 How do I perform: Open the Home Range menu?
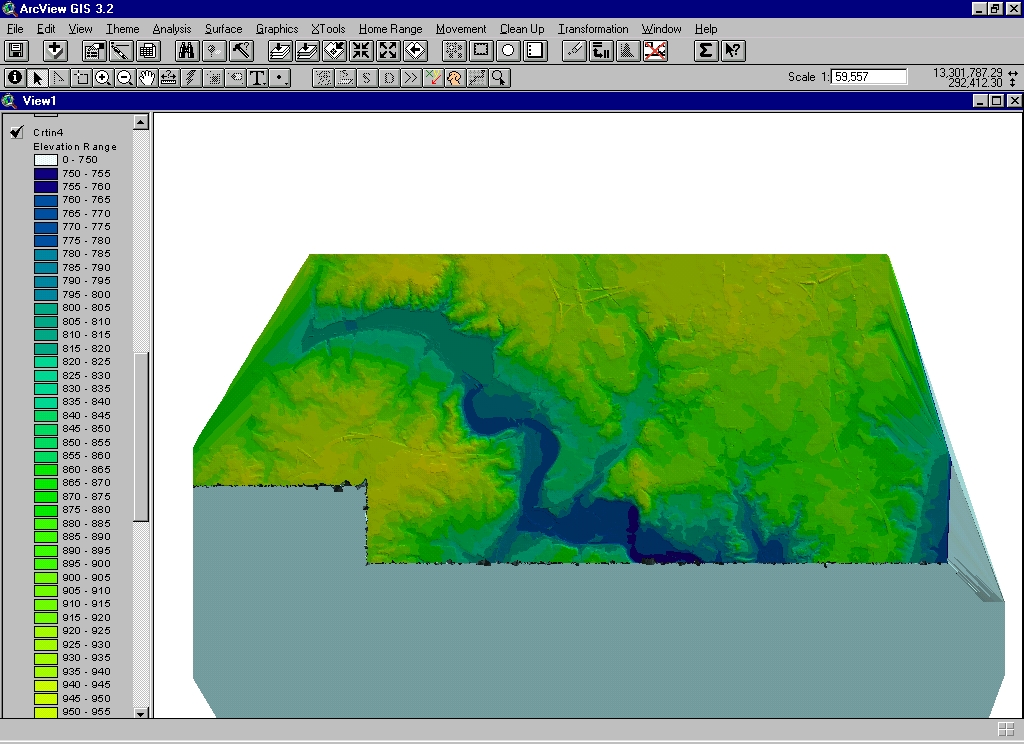click(x=391, y=29)
